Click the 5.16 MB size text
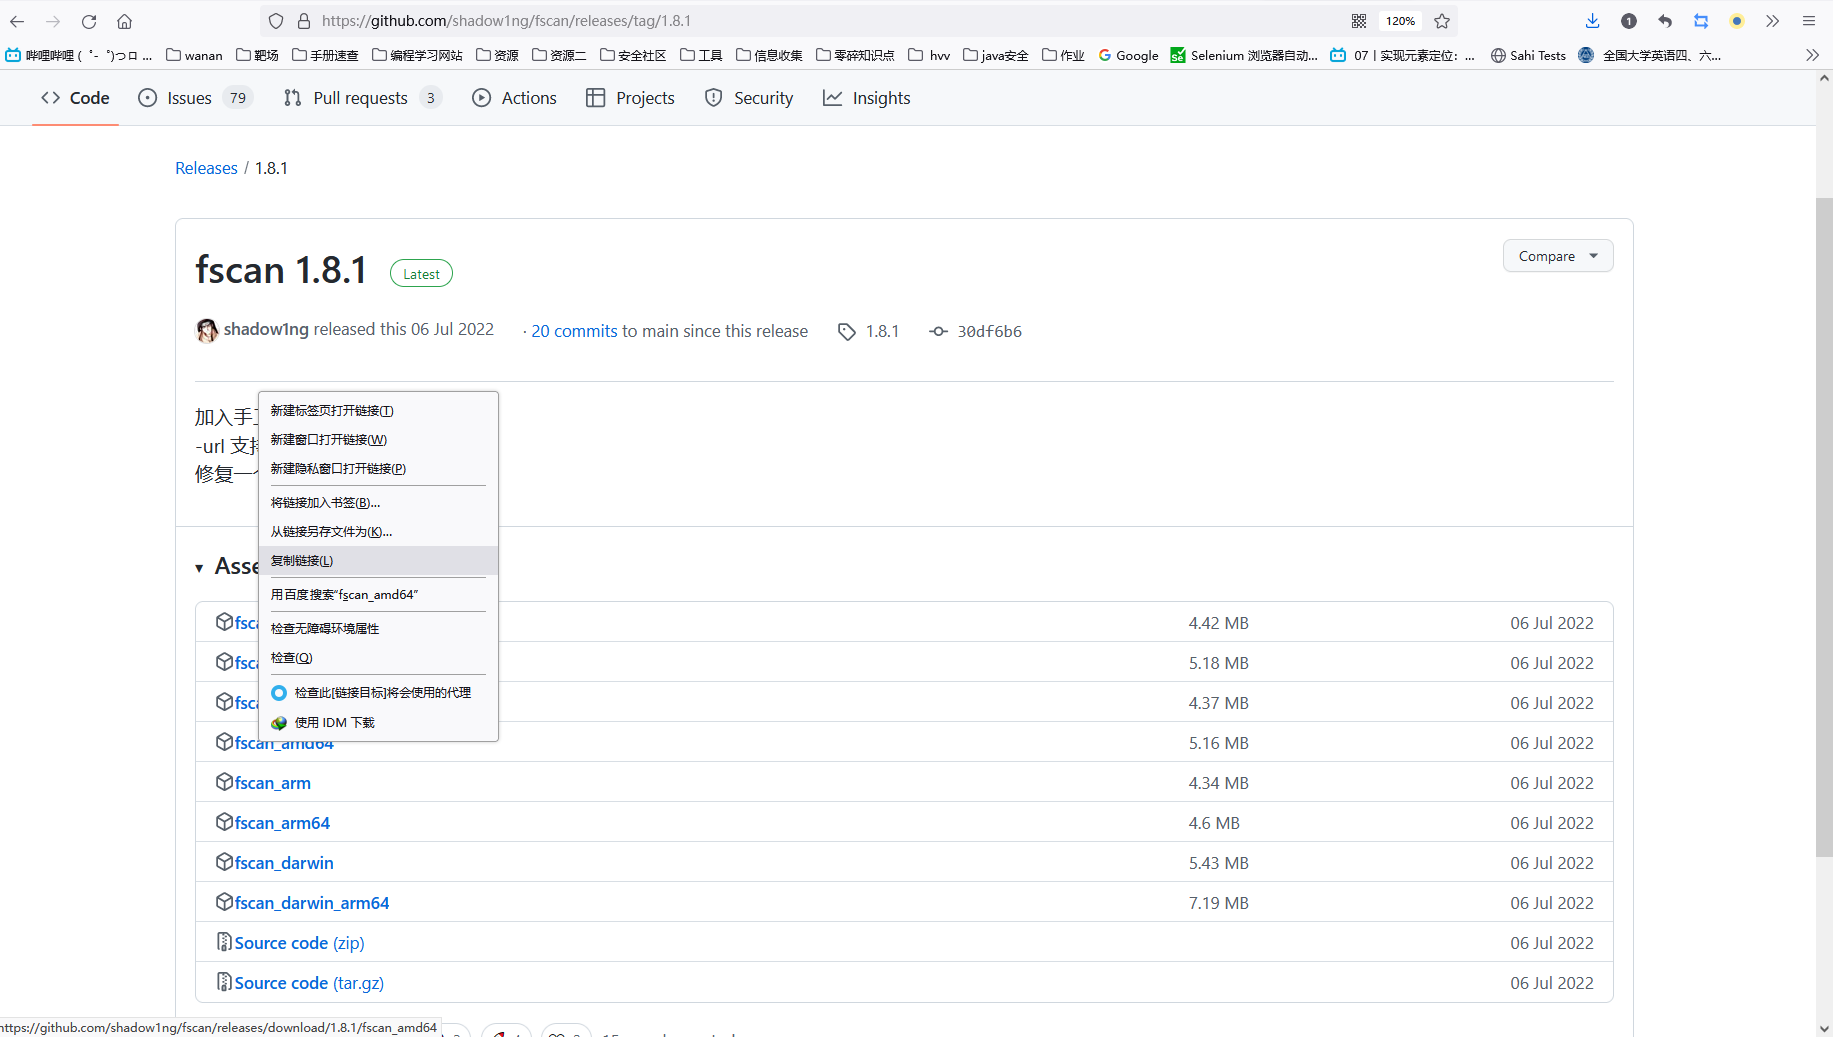The width and height of the screenshot is (1833, 1037). click(x=1218, y=743)
